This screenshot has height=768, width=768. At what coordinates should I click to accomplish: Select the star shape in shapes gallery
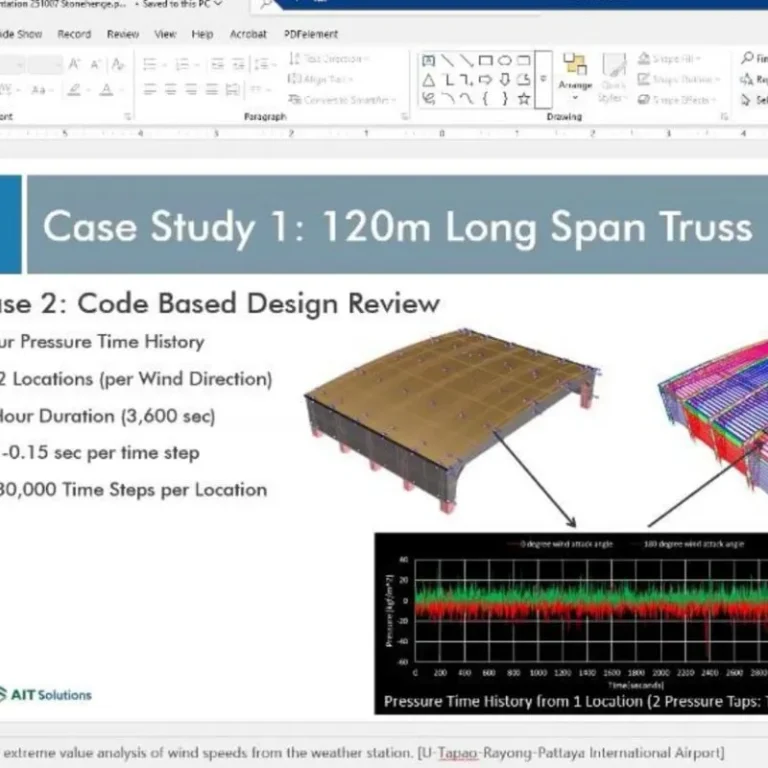point(523,99)
